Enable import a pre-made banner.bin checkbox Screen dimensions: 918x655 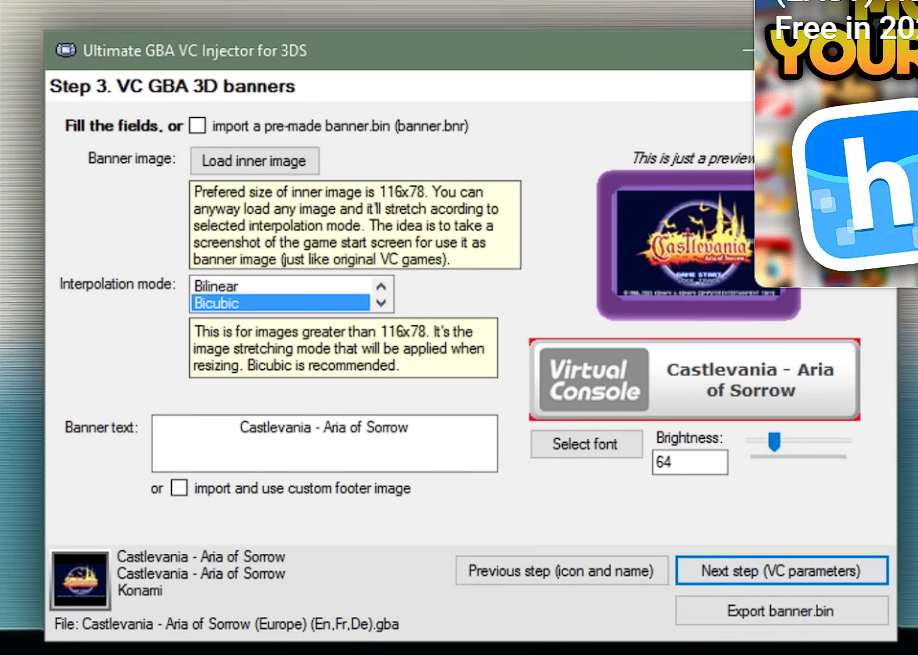point(197,125)
